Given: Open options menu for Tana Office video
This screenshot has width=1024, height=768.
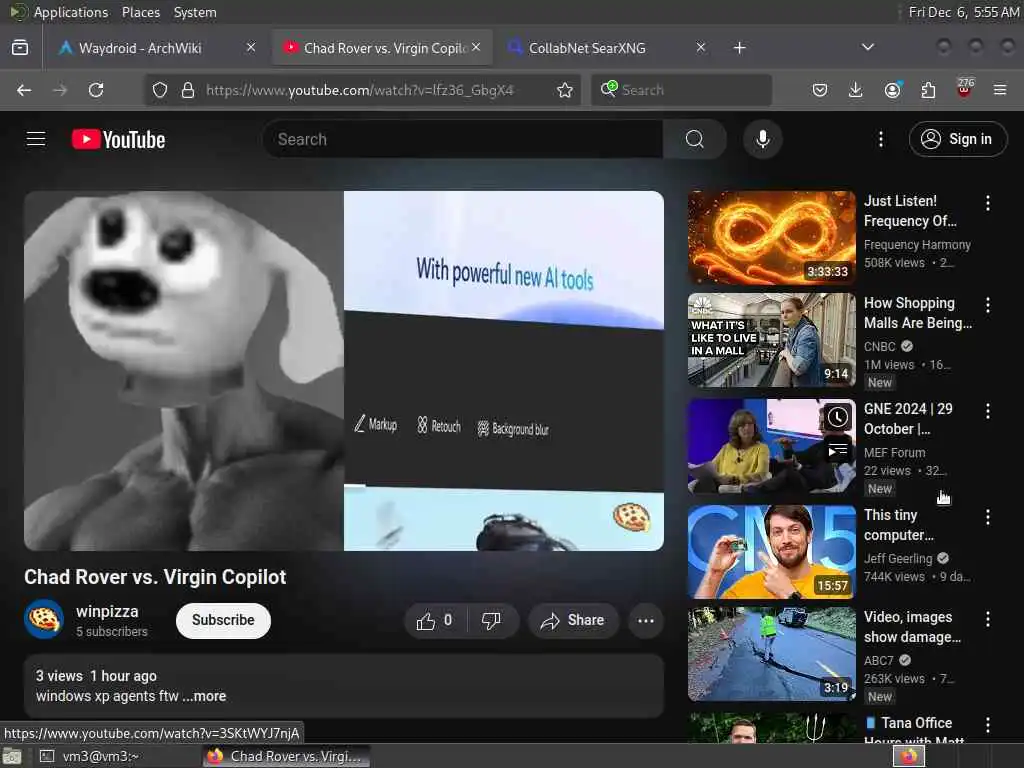Looking at the screenshot, I should point(987,725).
